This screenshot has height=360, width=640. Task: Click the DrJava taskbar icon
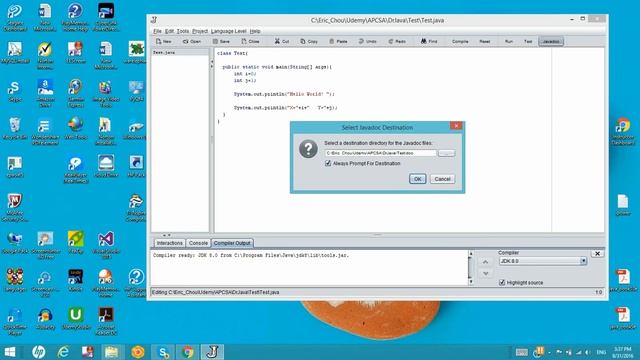(212, 352)
